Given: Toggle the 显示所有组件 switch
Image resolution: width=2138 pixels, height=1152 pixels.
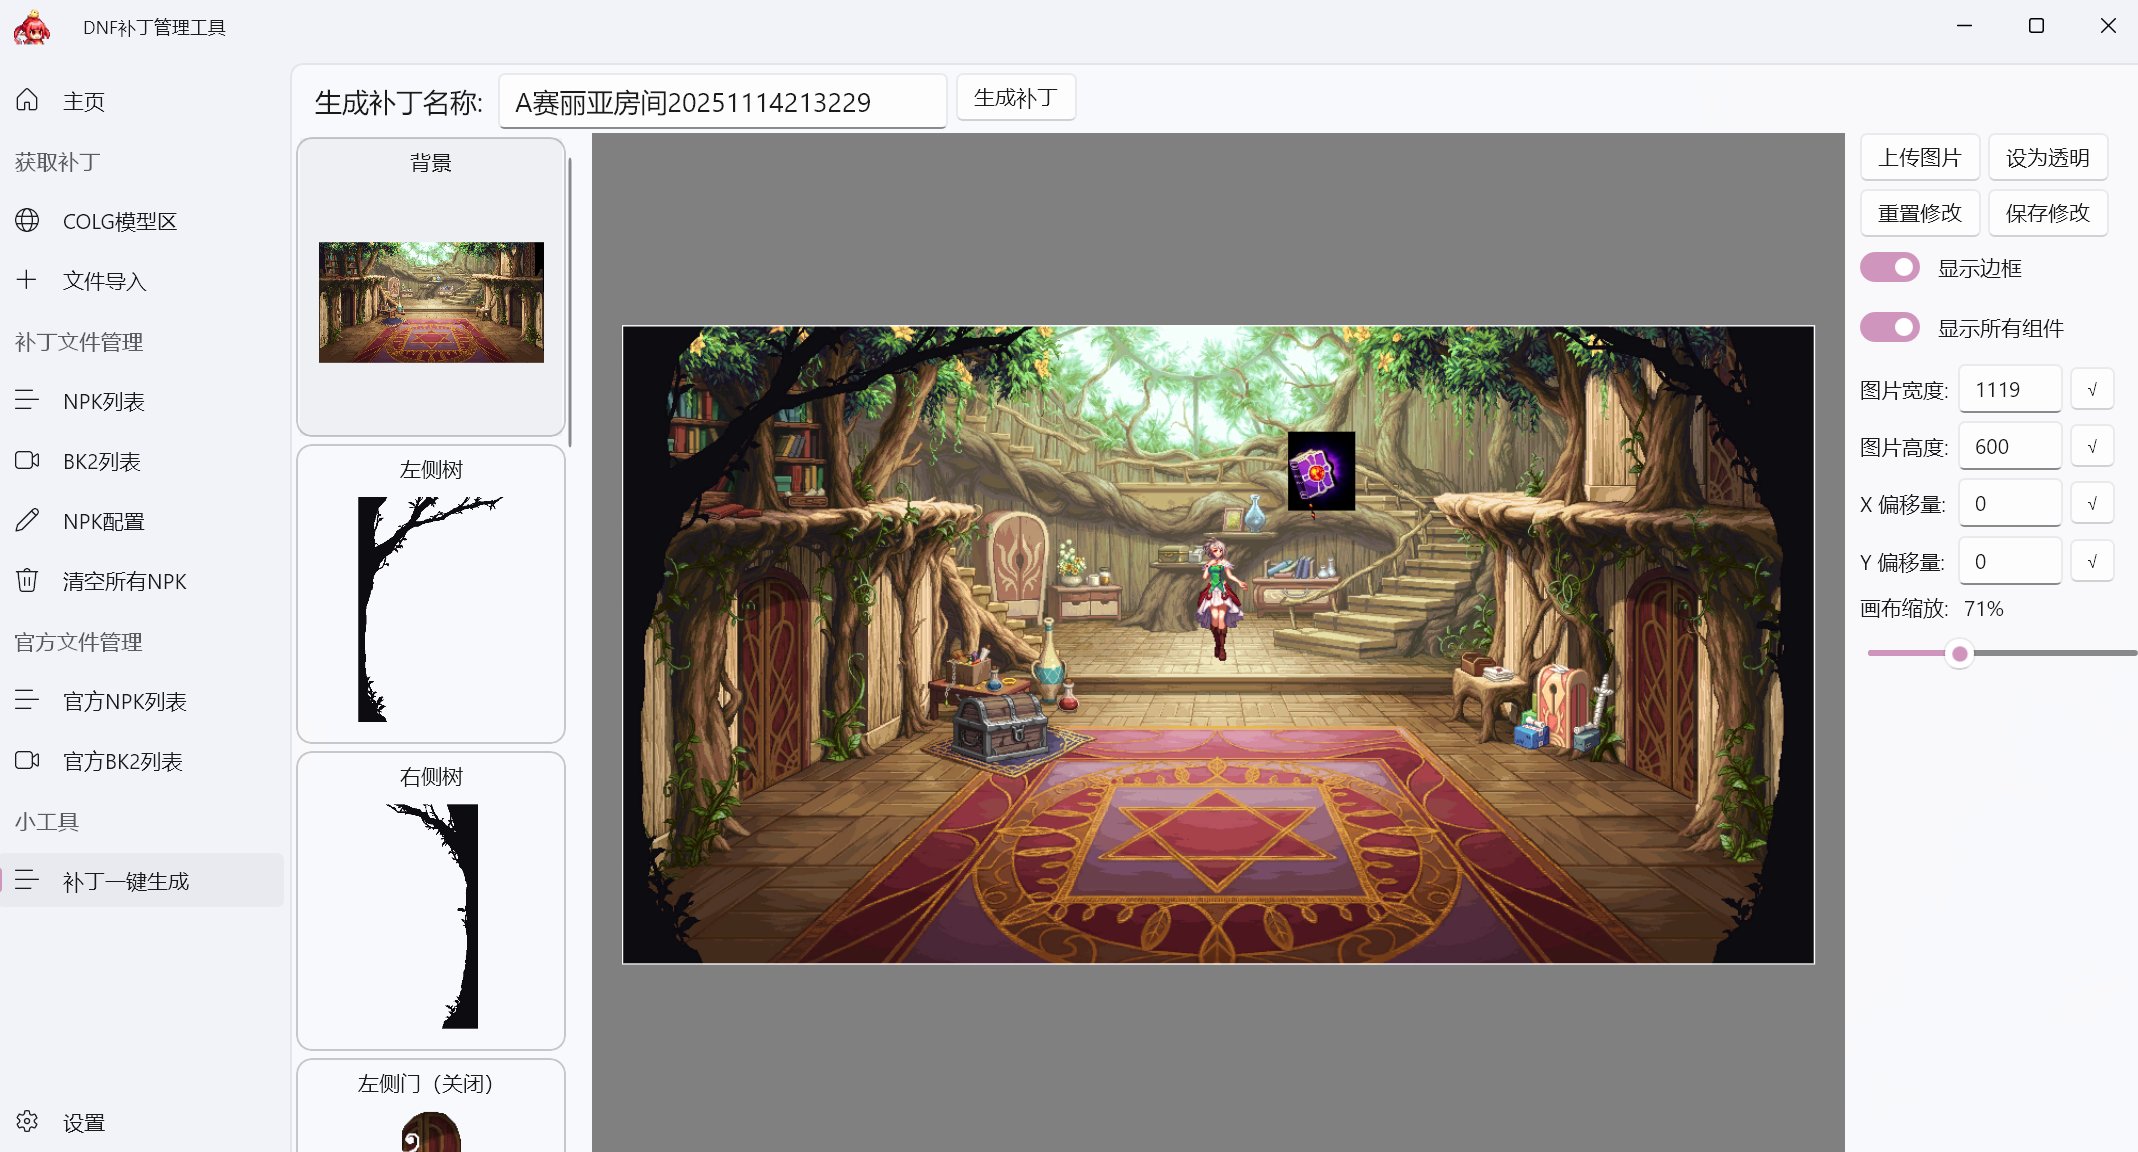Looking at the screenshot, I should point(1889,328).
